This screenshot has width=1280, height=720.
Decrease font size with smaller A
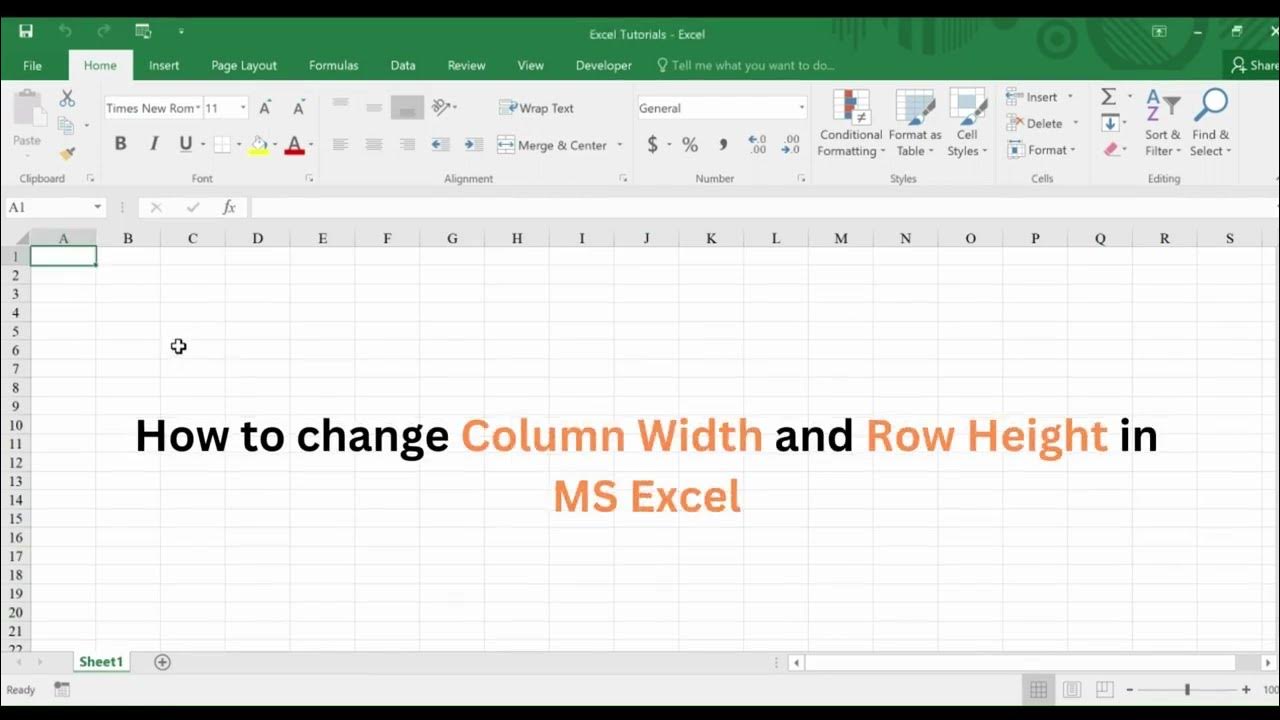pyautogui.click(x=298, y=108)
